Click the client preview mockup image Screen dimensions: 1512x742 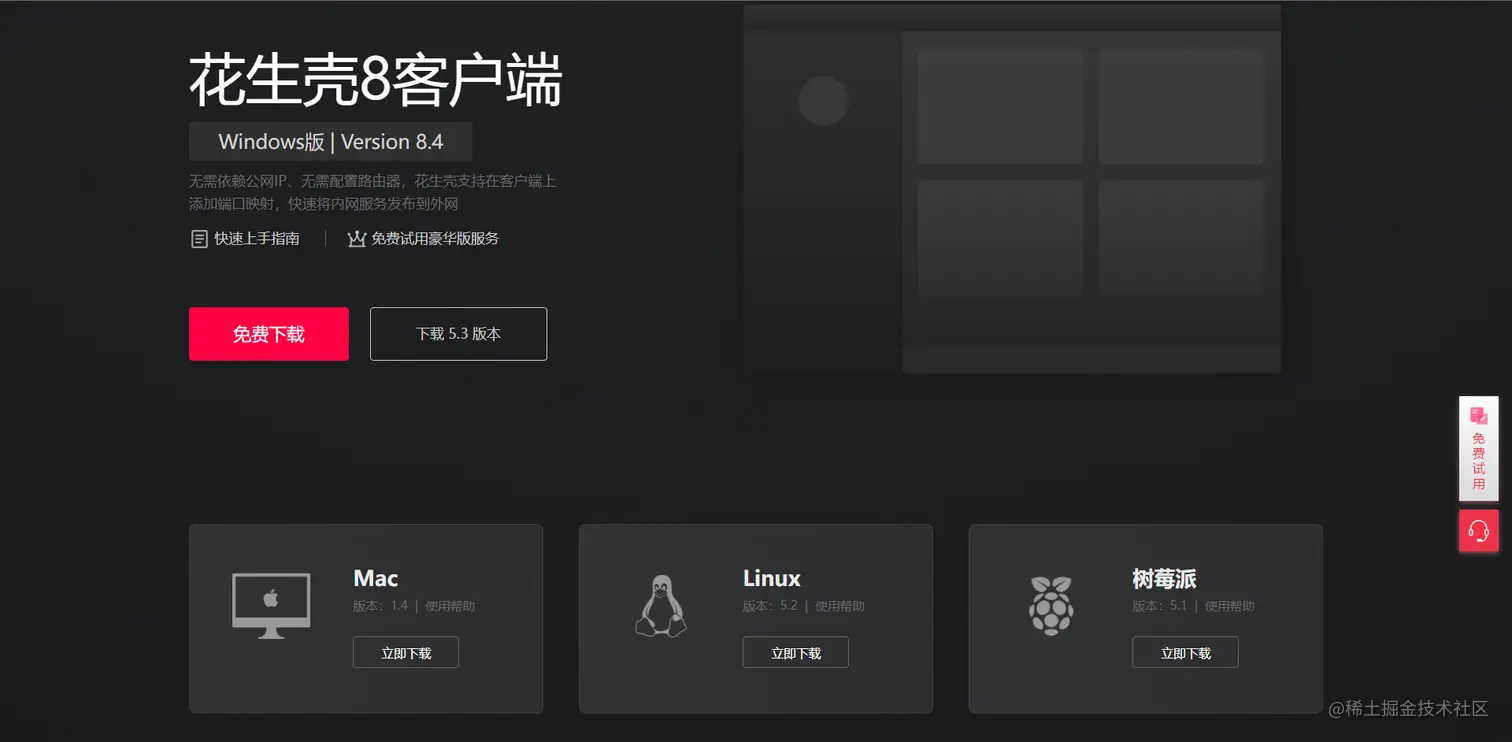1012,189
